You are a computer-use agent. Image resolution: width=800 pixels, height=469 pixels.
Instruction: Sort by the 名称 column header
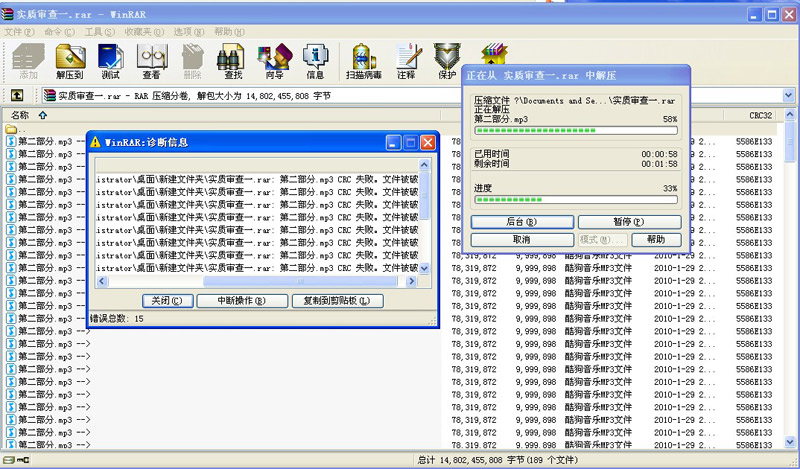click(x=20, y=115)
